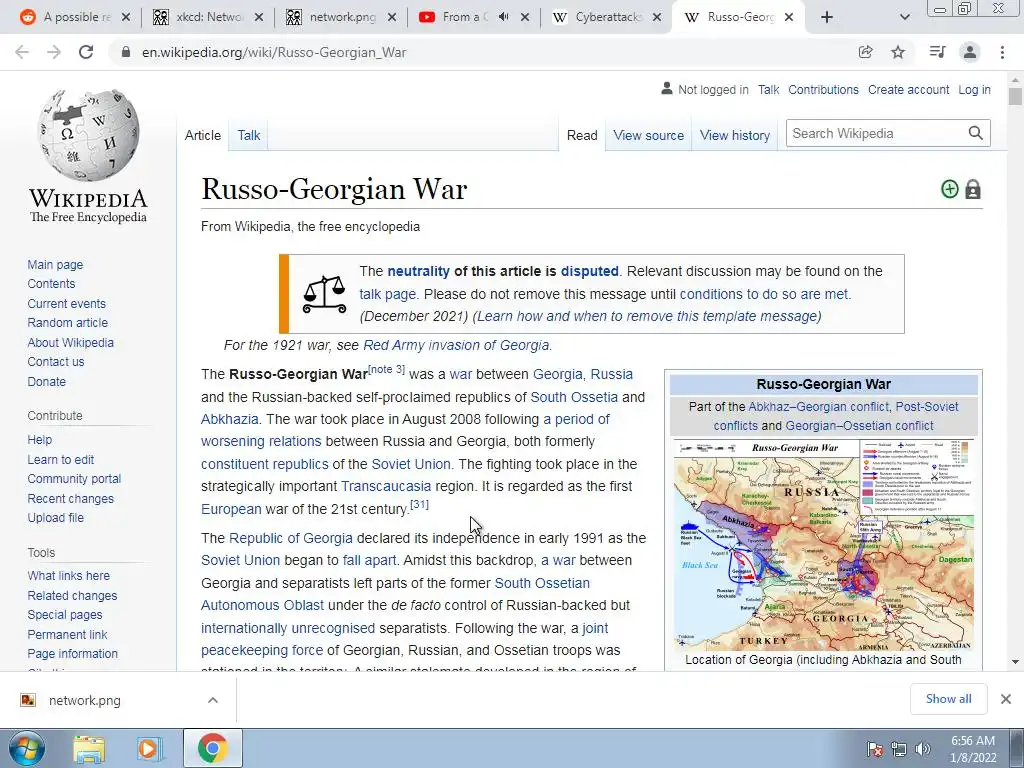Image resolution: width=1024 pixels, height=768 pixels.
Task: Click the address bar URL
Action: [274, 52]
